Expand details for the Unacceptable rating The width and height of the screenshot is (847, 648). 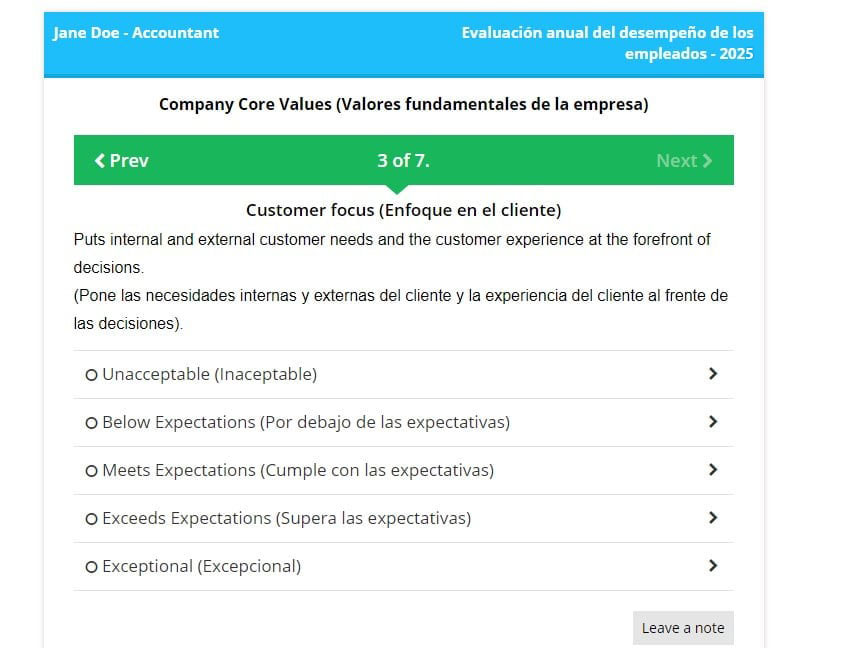coord(713,373)
